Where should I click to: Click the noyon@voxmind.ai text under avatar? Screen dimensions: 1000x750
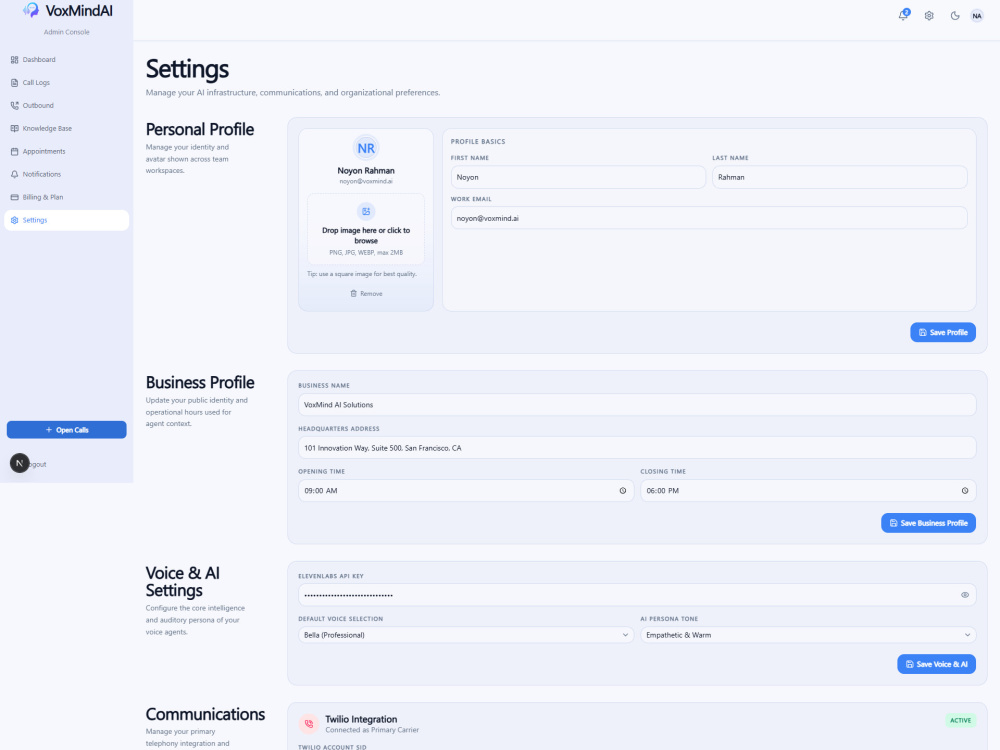tap(366, 182)
